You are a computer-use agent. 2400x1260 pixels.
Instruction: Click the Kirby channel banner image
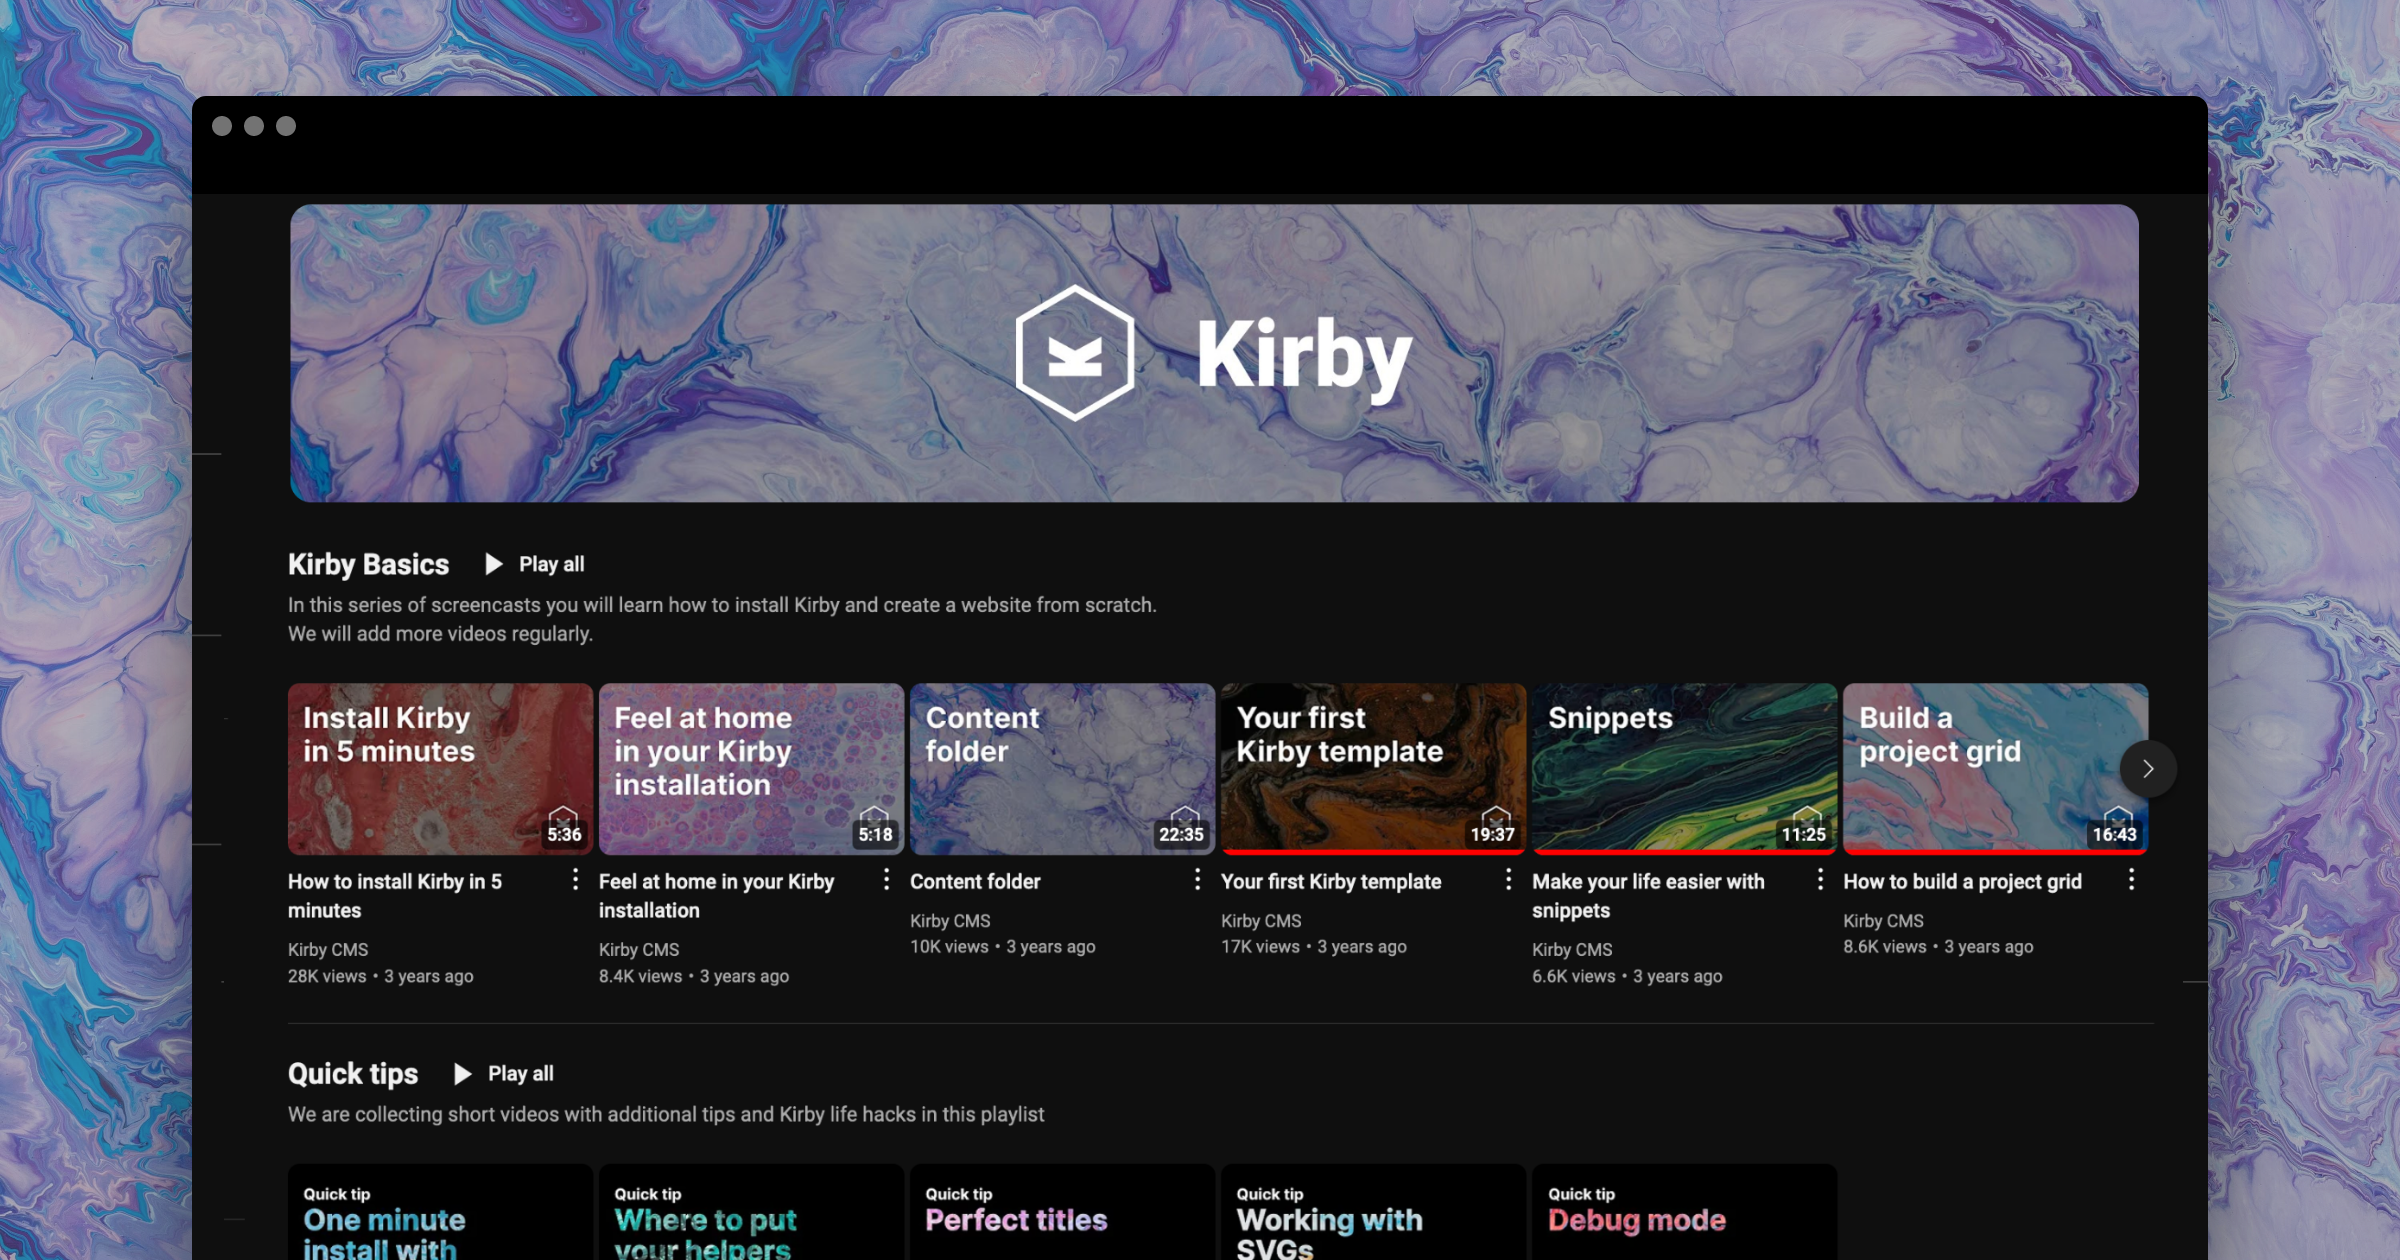point(1214,353)
